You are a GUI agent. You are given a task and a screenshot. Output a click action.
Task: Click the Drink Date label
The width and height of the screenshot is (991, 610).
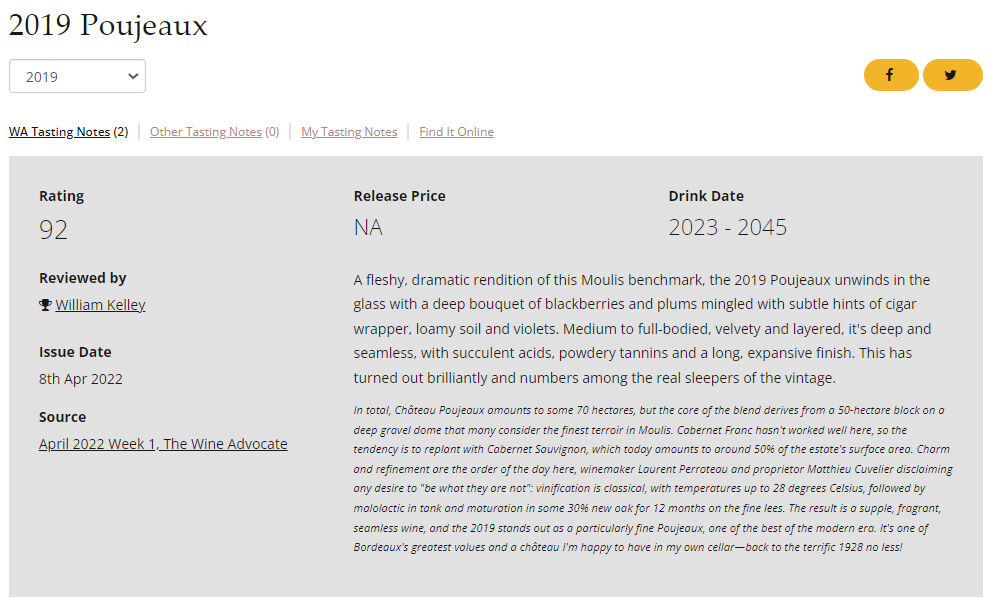[706, 196]
